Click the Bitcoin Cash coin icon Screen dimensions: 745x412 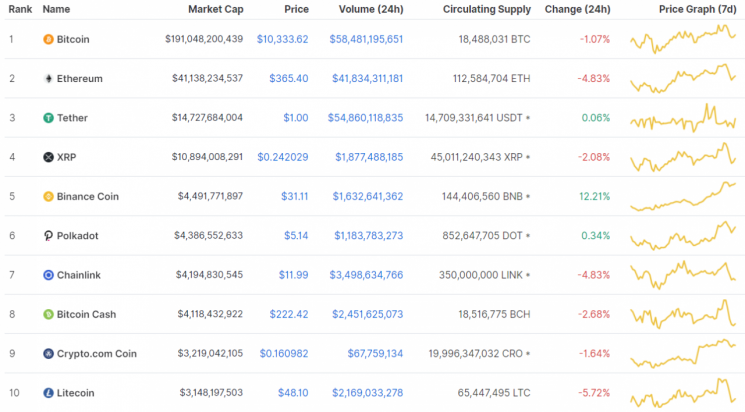(48, 315)
